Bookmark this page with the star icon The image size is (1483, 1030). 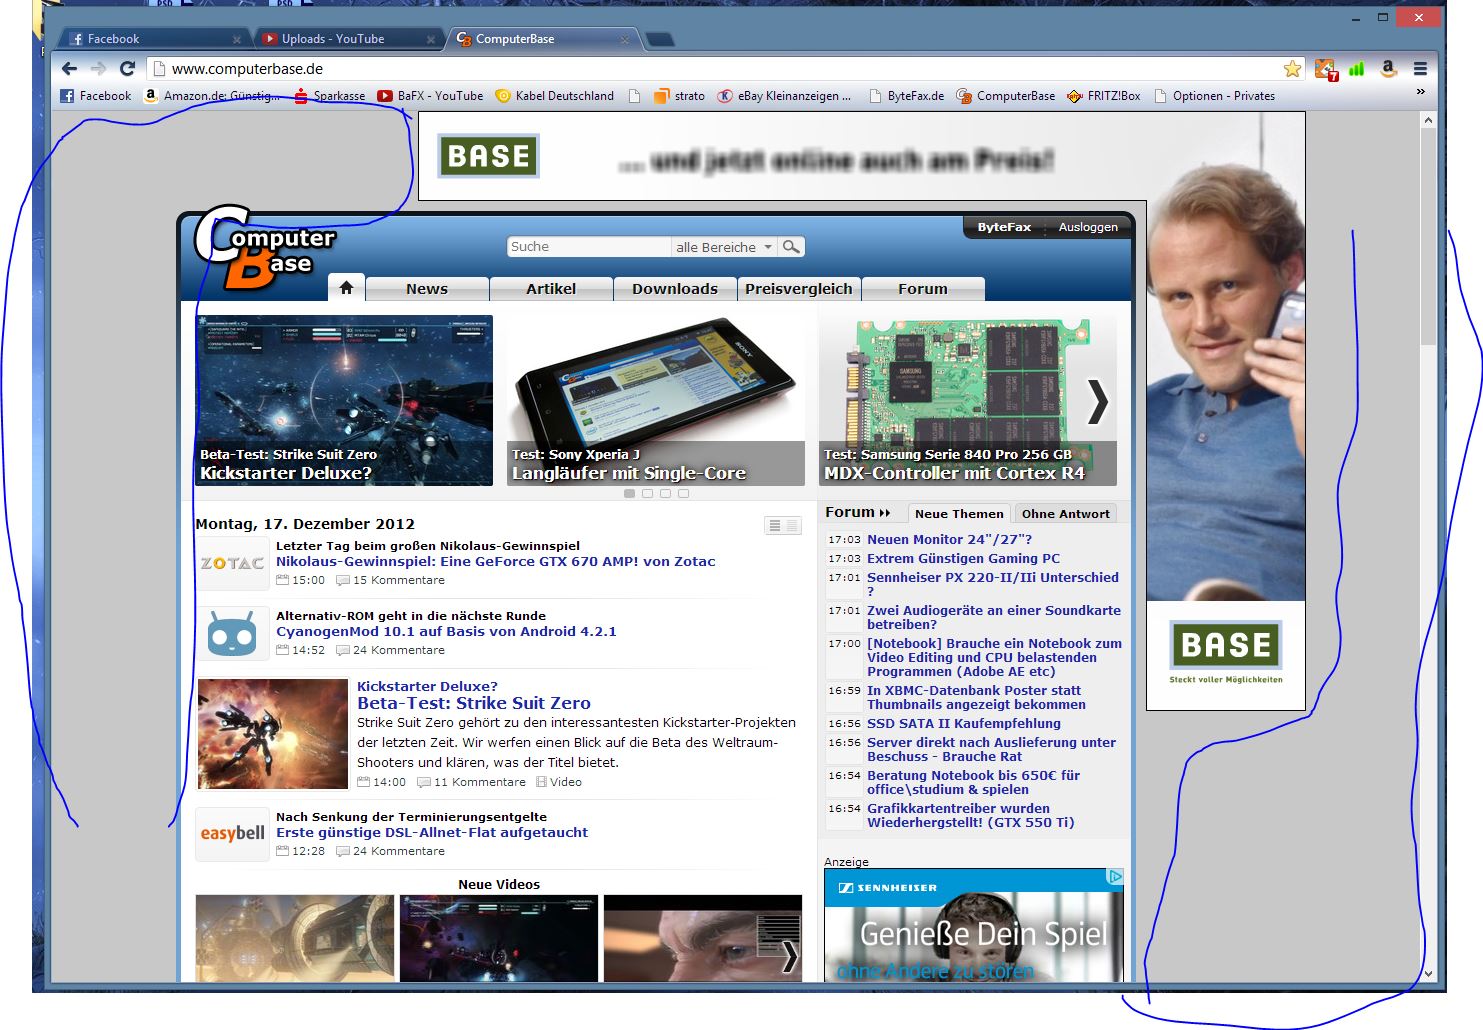tap(1292, 69)
